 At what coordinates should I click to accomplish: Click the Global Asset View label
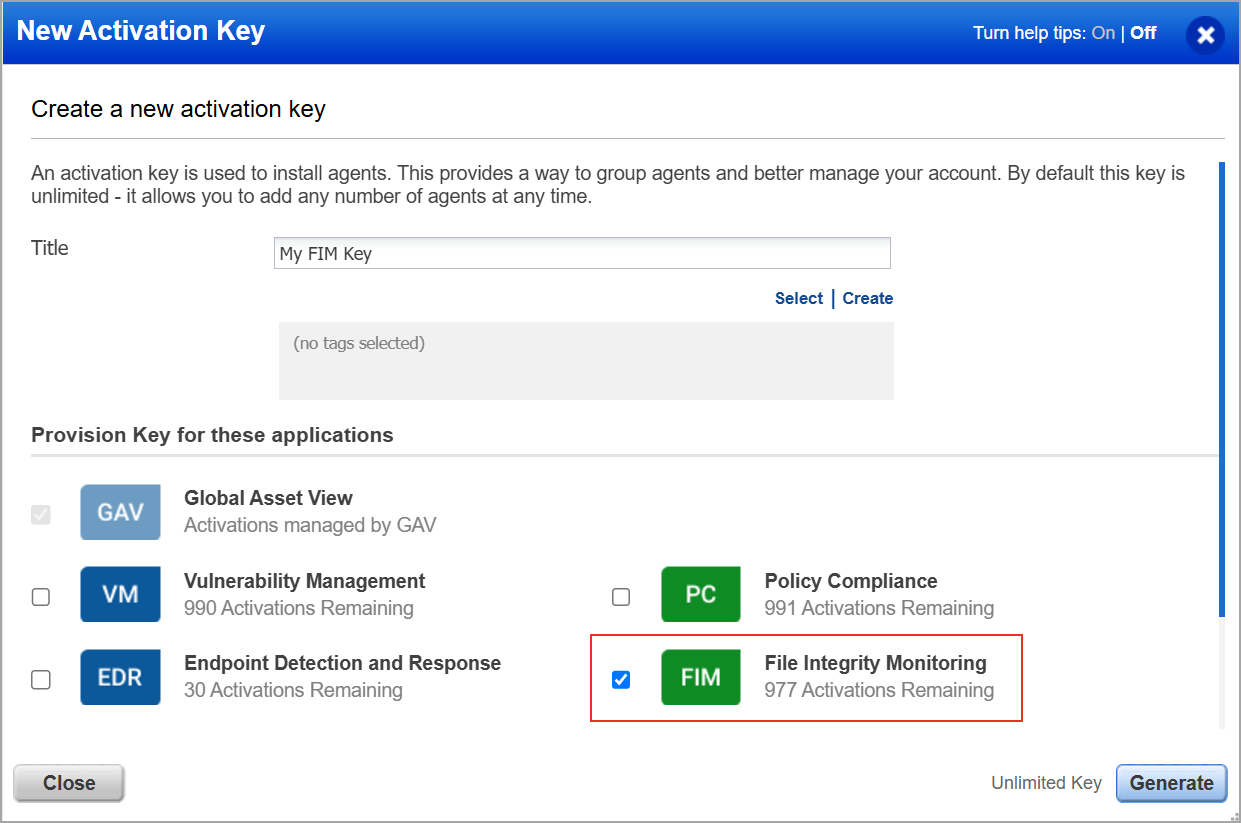[x=268, y=498]
